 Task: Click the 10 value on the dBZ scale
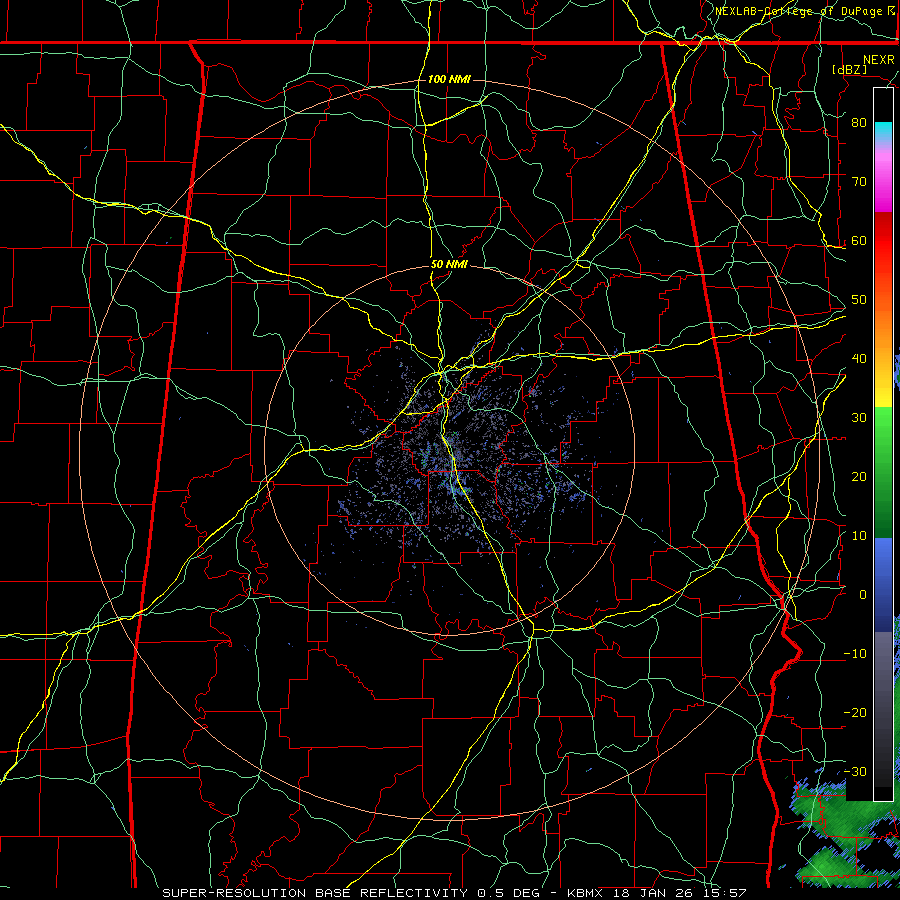(x=859, y=536)
